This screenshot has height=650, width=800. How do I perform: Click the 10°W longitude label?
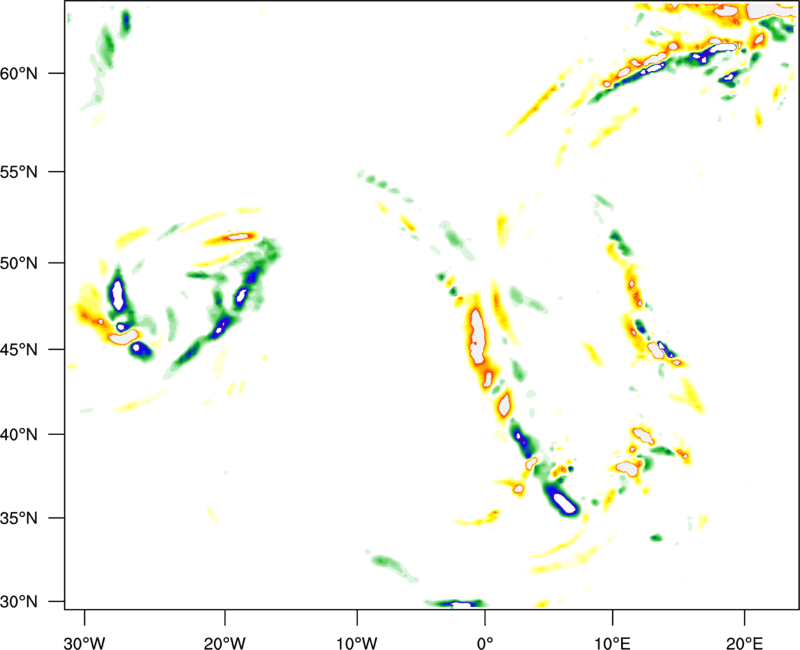click(x=357, y=643)
